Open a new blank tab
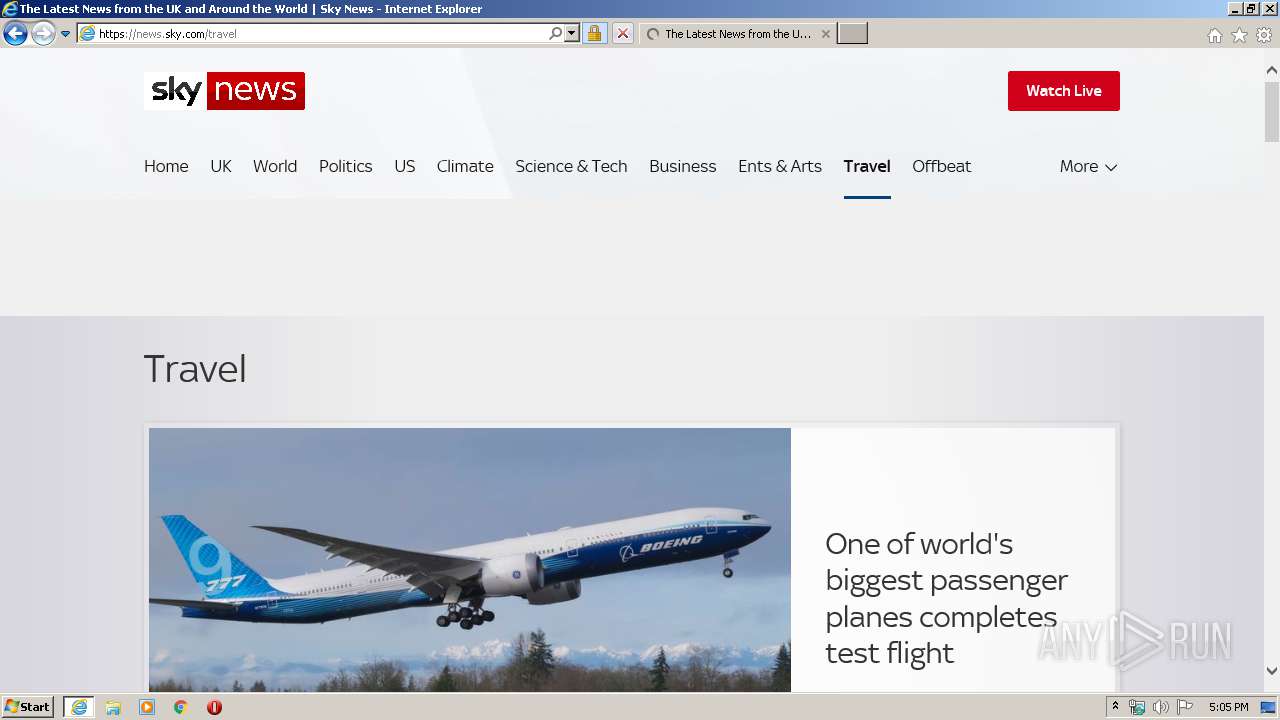This screenshot has height=720, width=1280. click(x=852, y=34)
